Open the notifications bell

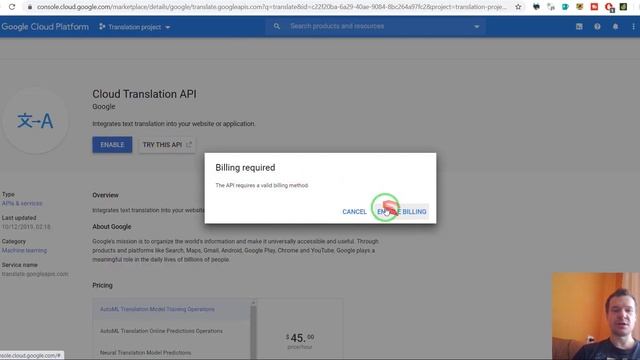tap(616, 27)
